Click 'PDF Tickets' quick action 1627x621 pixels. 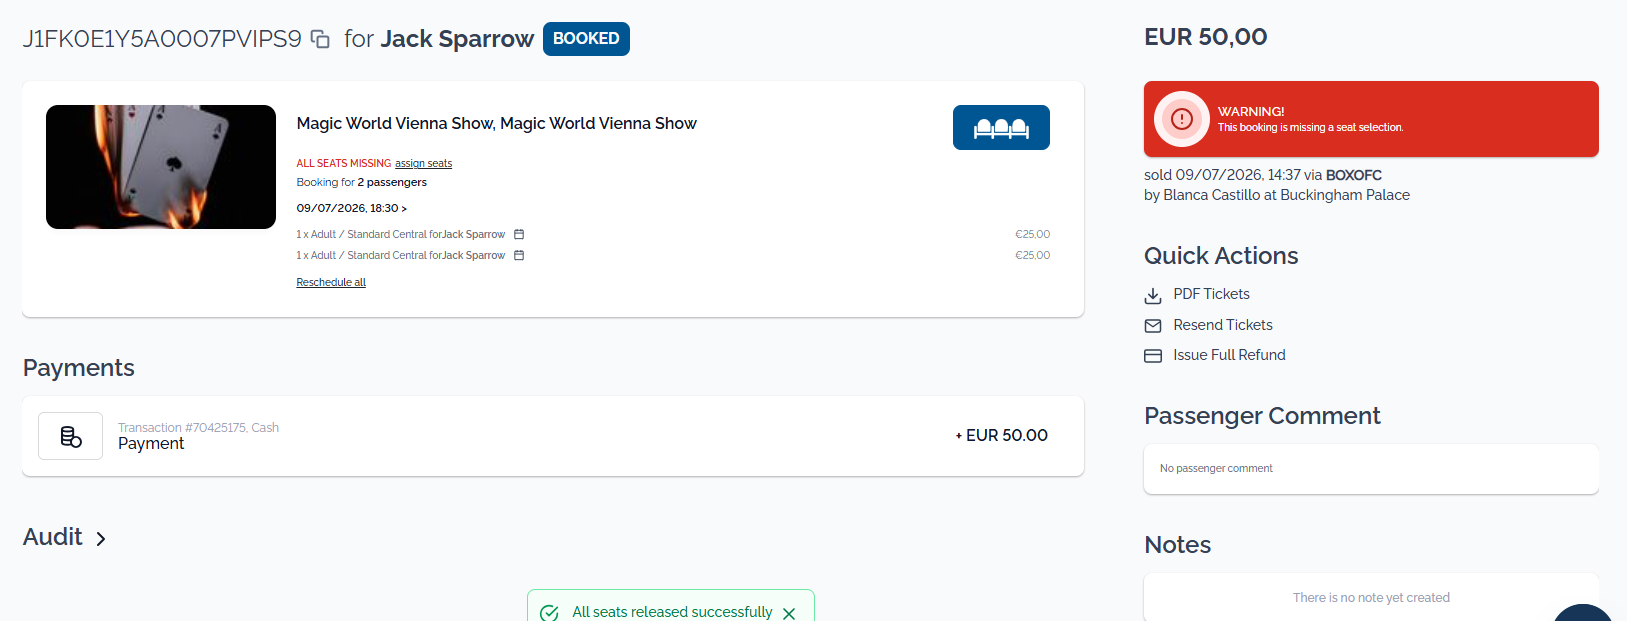(x=1211, y=294)
